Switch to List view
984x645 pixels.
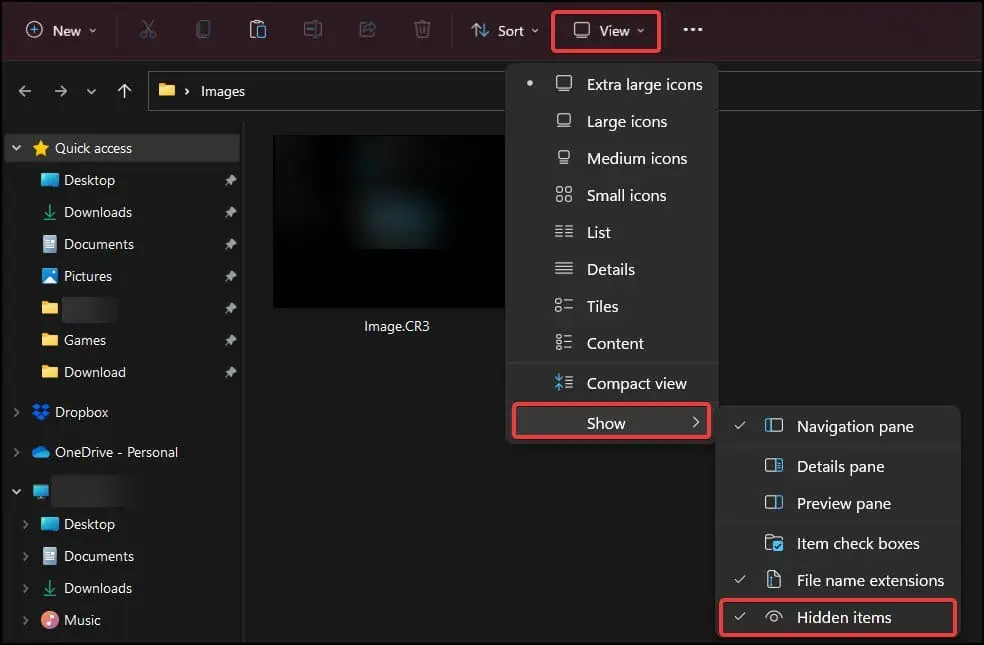pos(612,232)
